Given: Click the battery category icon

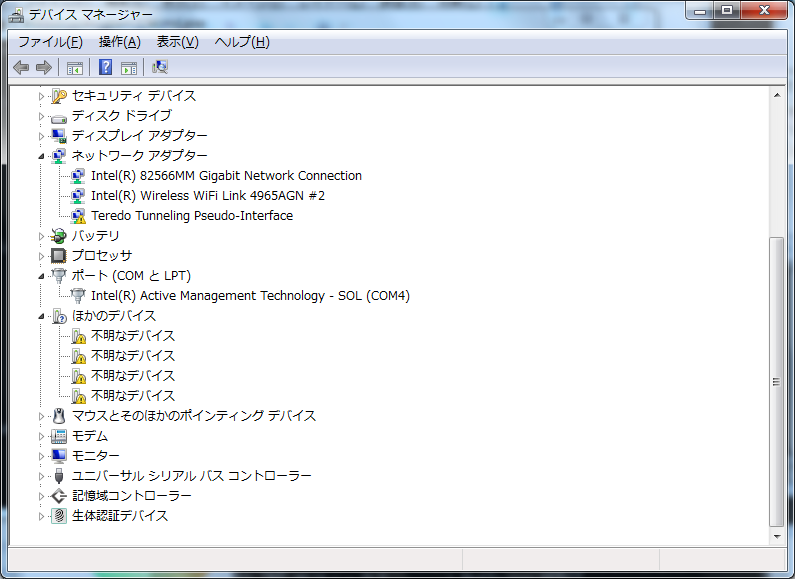Looking at the screenshot, I should click(x=59, y=236).
